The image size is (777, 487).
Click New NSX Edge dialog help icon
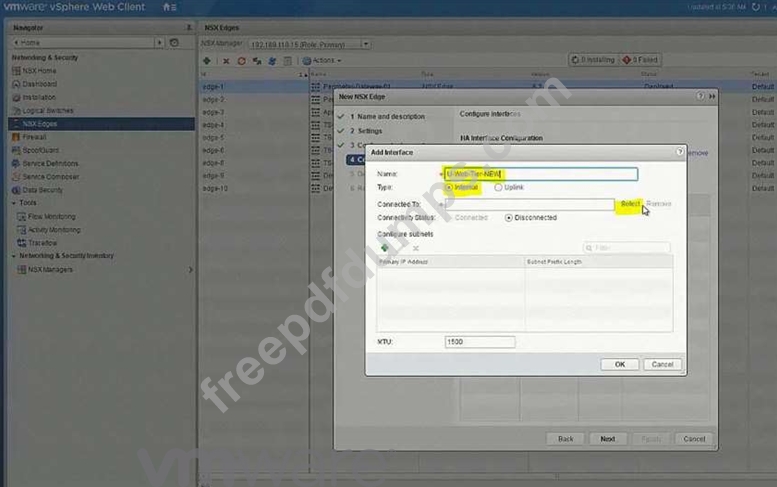[x=700, y=96]
